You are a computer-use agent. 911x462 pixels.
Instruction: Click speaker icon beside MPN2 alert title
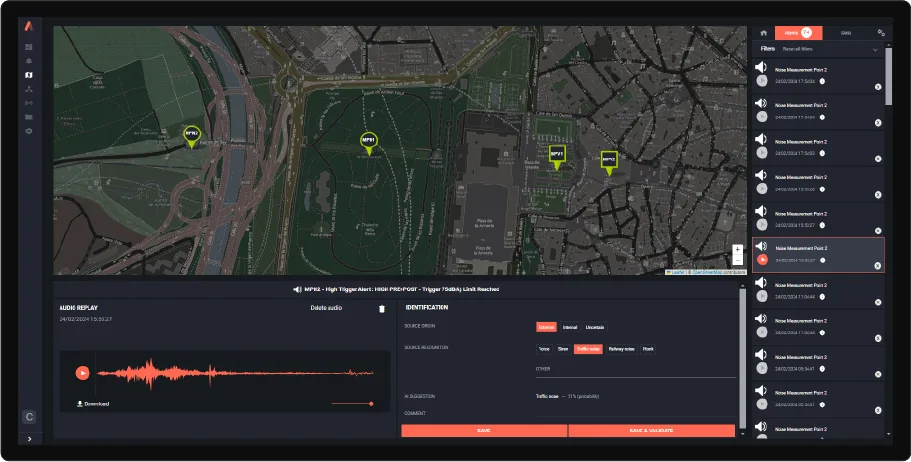[x=297, y=289]
